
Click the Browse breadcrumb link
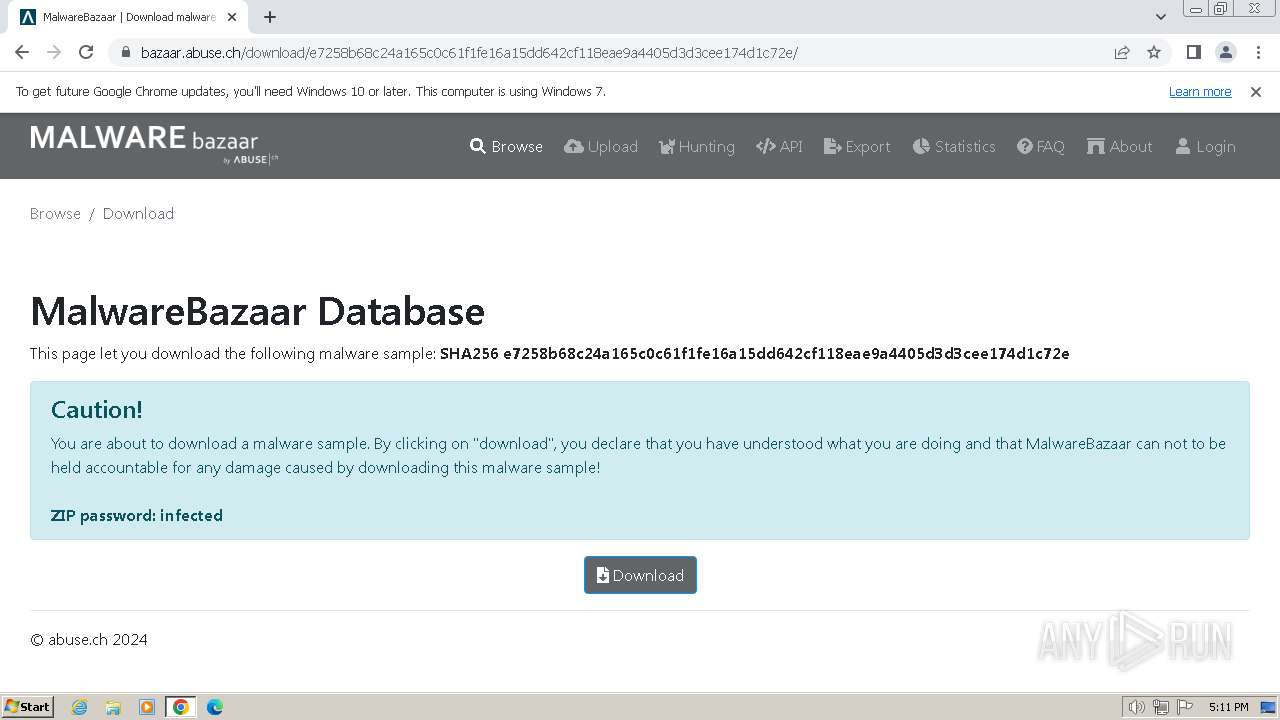coord(55,213)
